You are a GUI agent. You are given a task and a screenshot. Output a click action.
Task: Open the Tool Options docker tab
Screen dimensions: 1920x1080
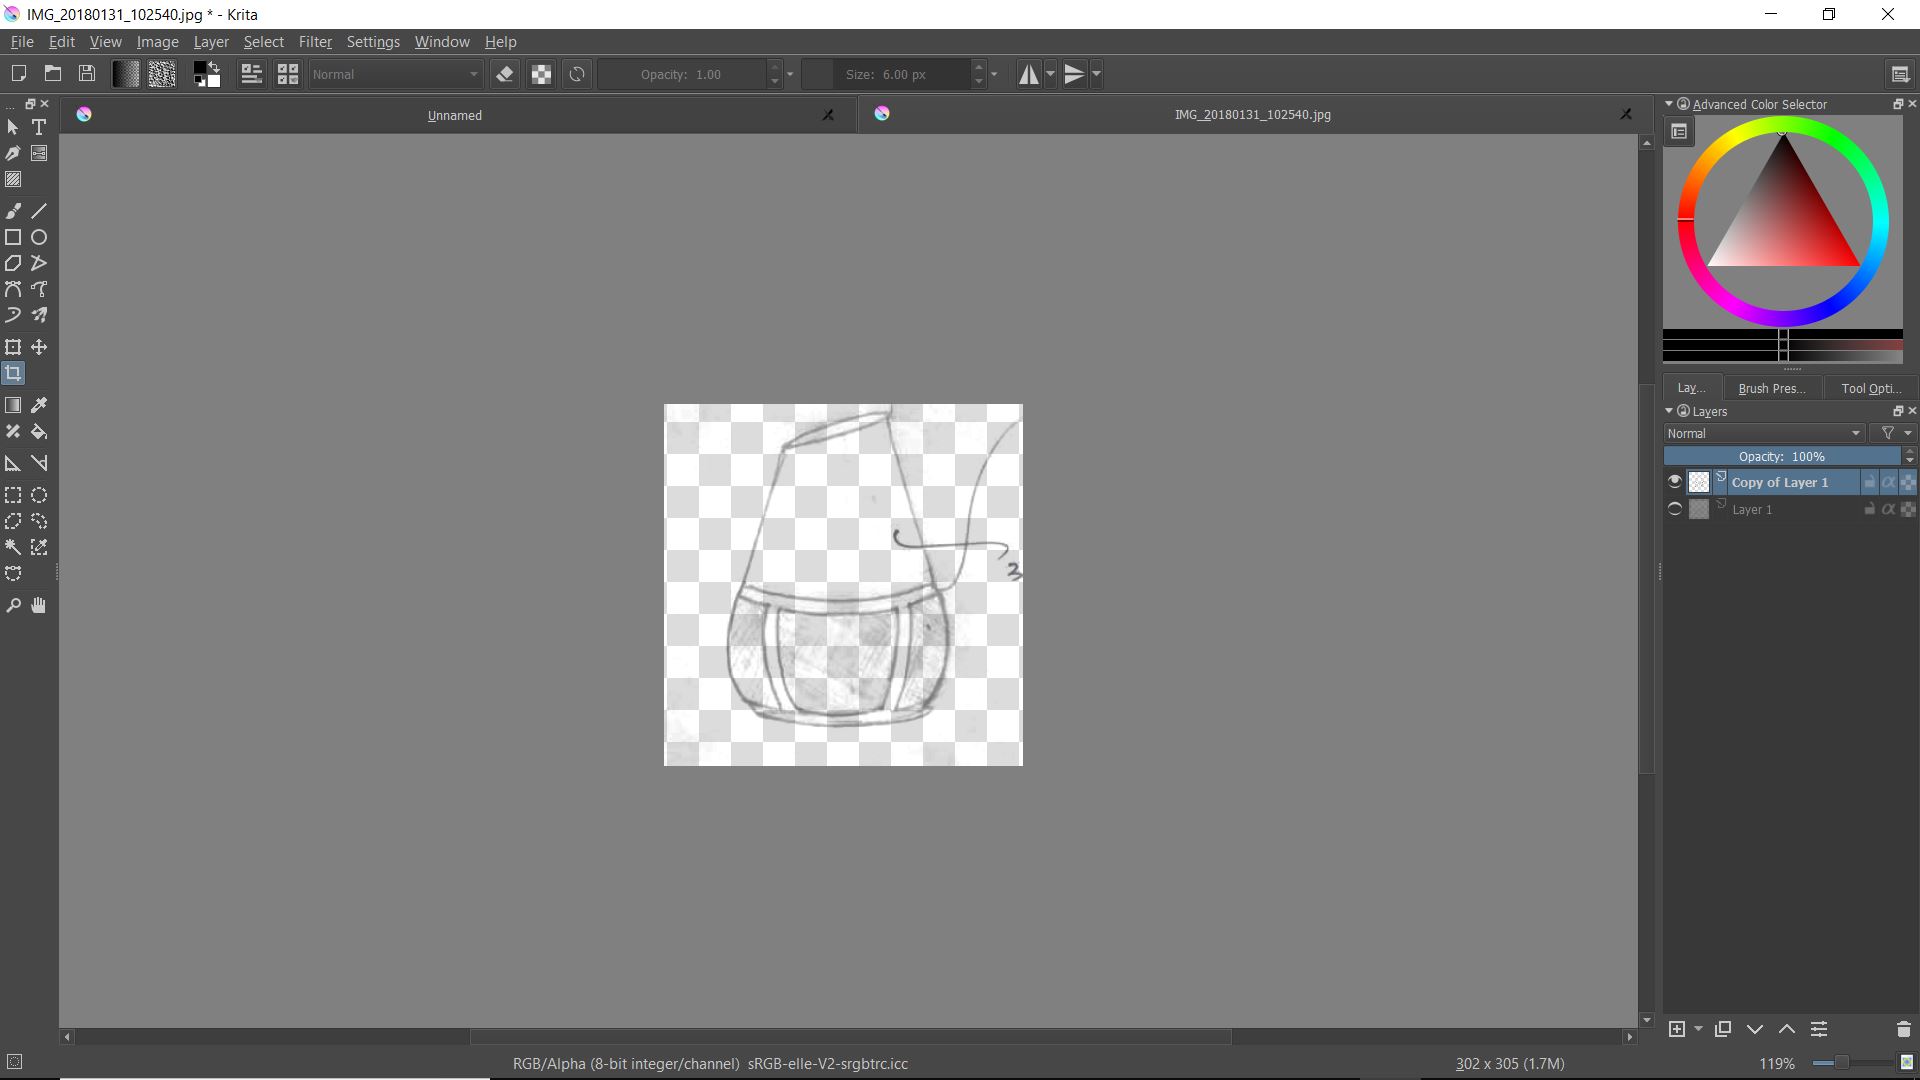[x=1870, y=388]
